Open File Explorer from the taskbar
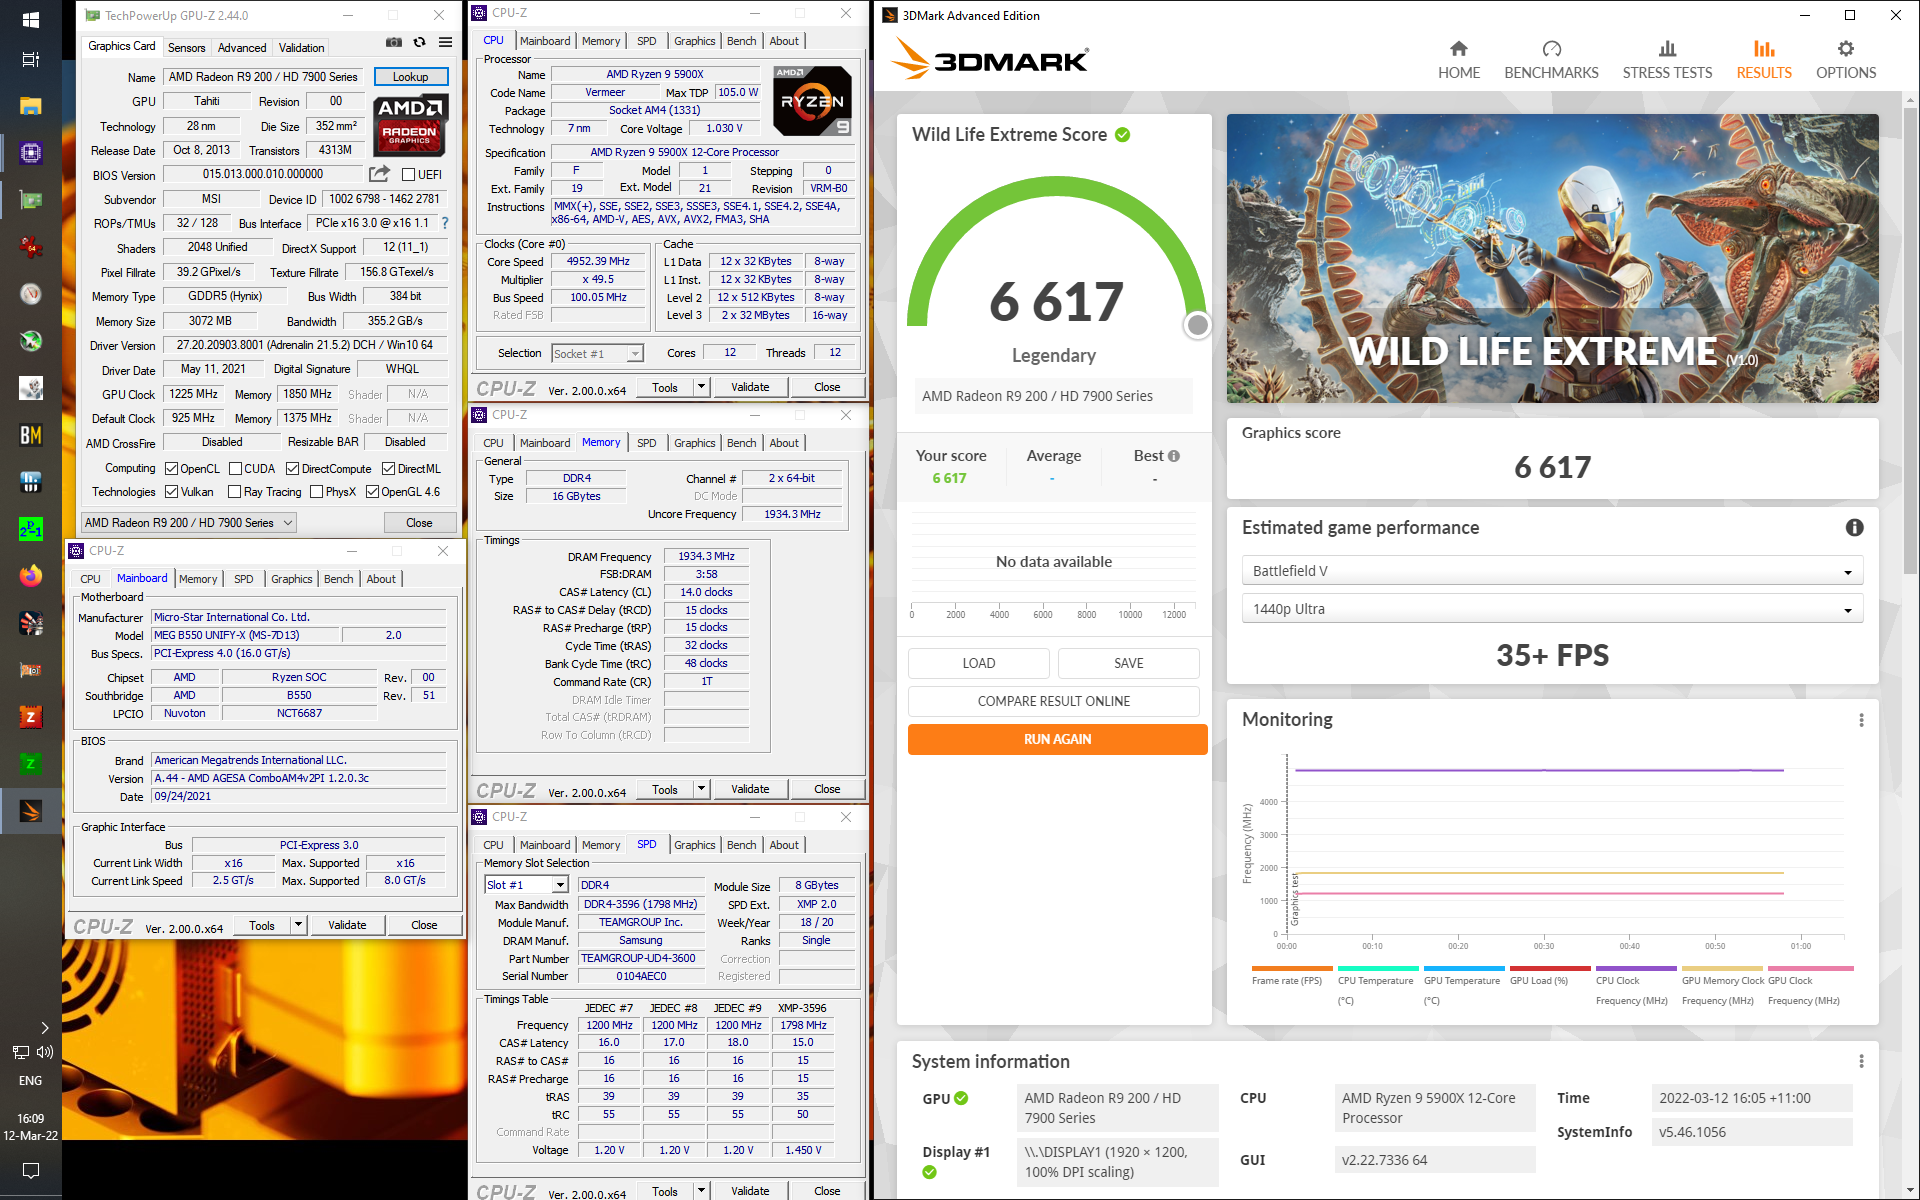This screenshot has width=1920, height=1200. click(30, 105)
